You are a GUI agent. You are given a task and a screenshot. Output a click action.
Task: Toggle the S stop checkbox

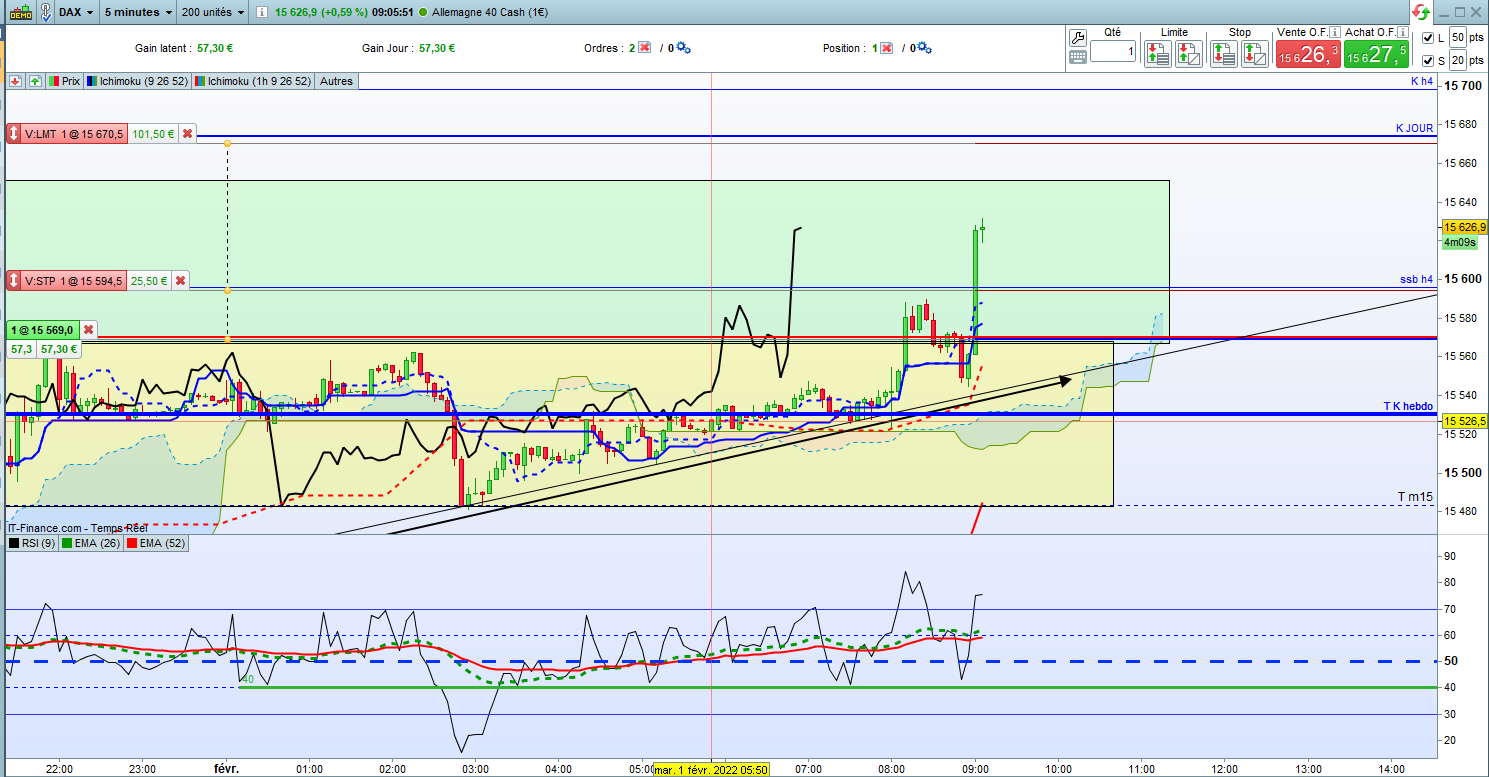[x=1427, y=61]
